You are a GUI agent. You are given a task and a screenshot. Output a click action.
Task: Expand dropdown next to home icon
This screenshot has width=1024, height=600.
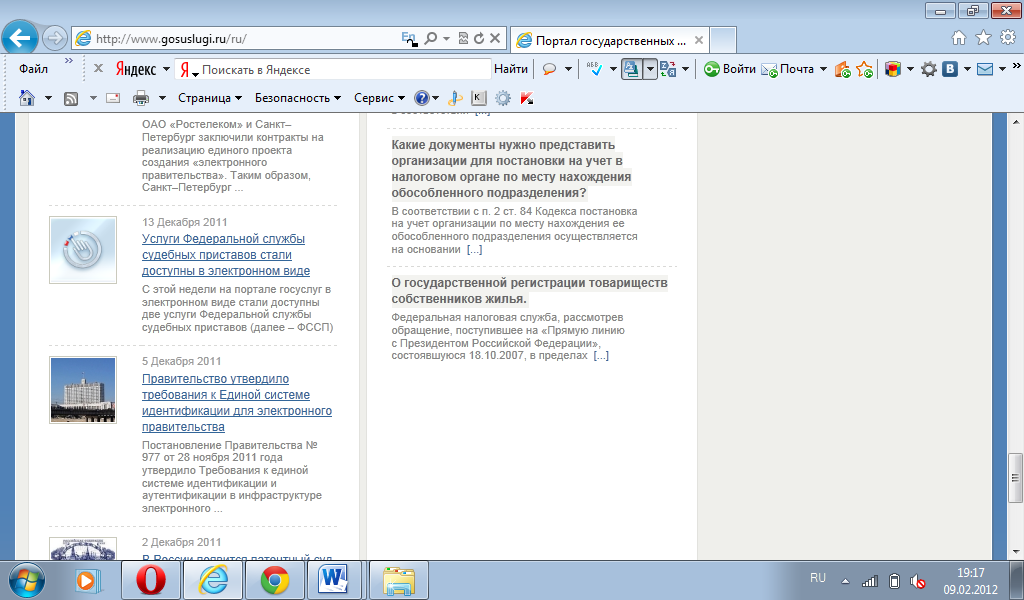pyautogui.click(x=48, y=98)
